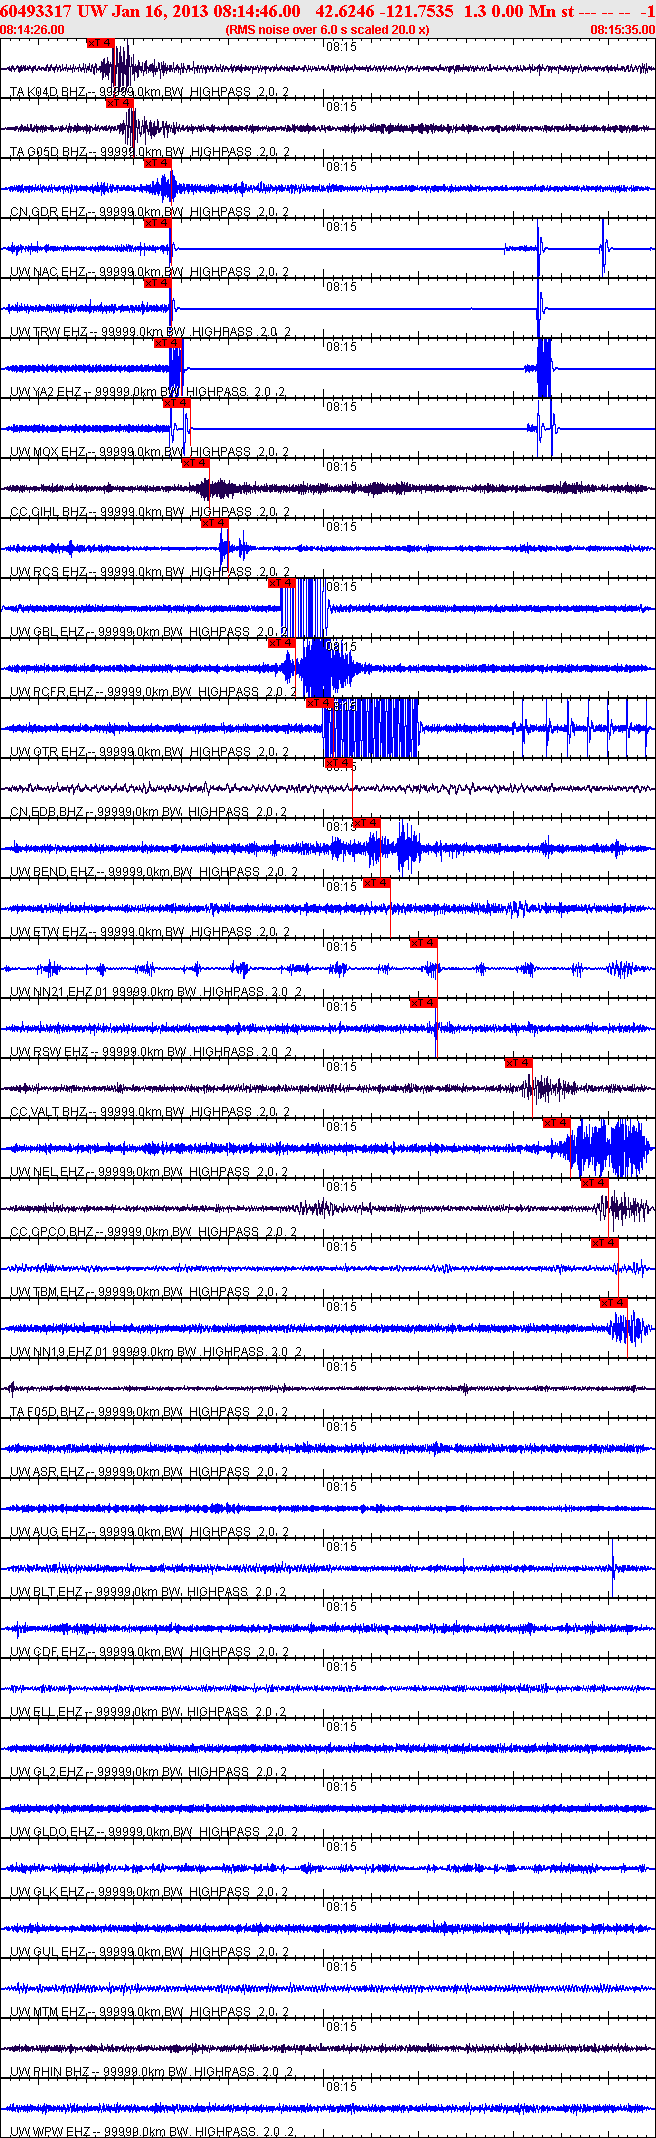Select the UW.WPW.EHZ station label

point(152,2132)
